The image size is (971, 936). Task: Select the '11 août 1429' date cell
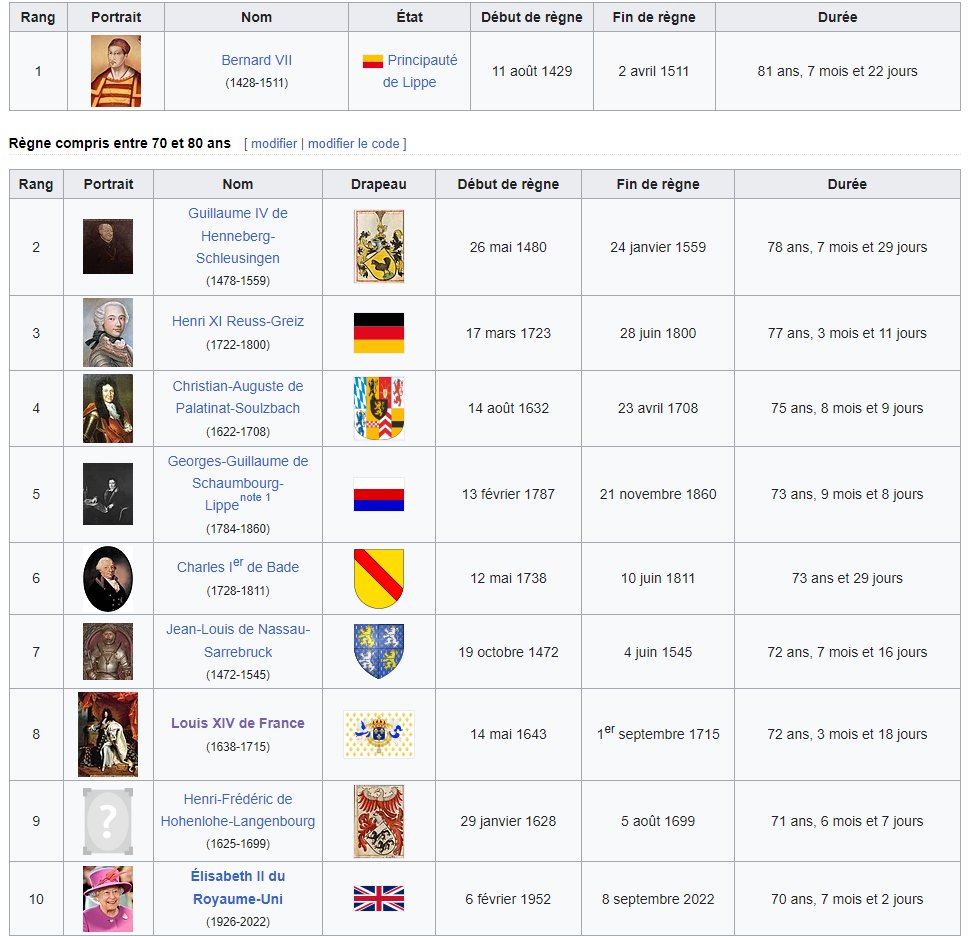coord(532,71)
